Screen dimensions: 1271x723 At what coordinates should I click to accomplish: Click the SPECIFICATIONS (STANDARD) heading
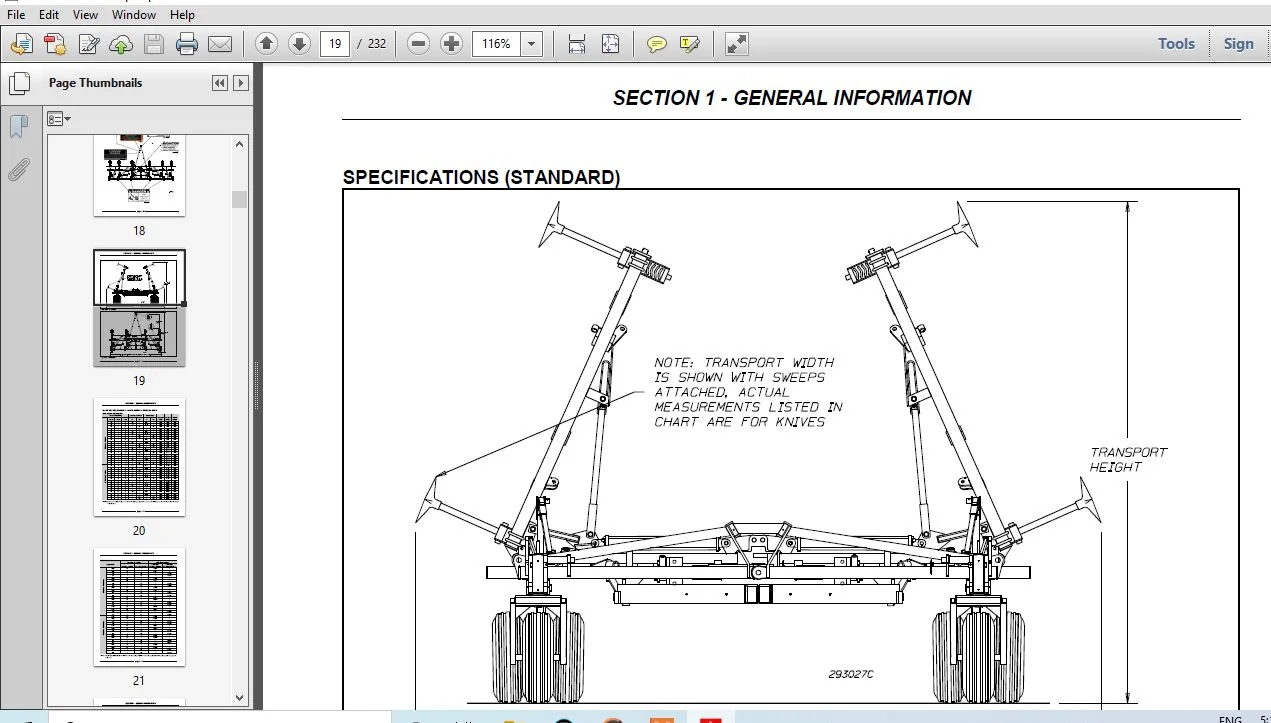481,177
